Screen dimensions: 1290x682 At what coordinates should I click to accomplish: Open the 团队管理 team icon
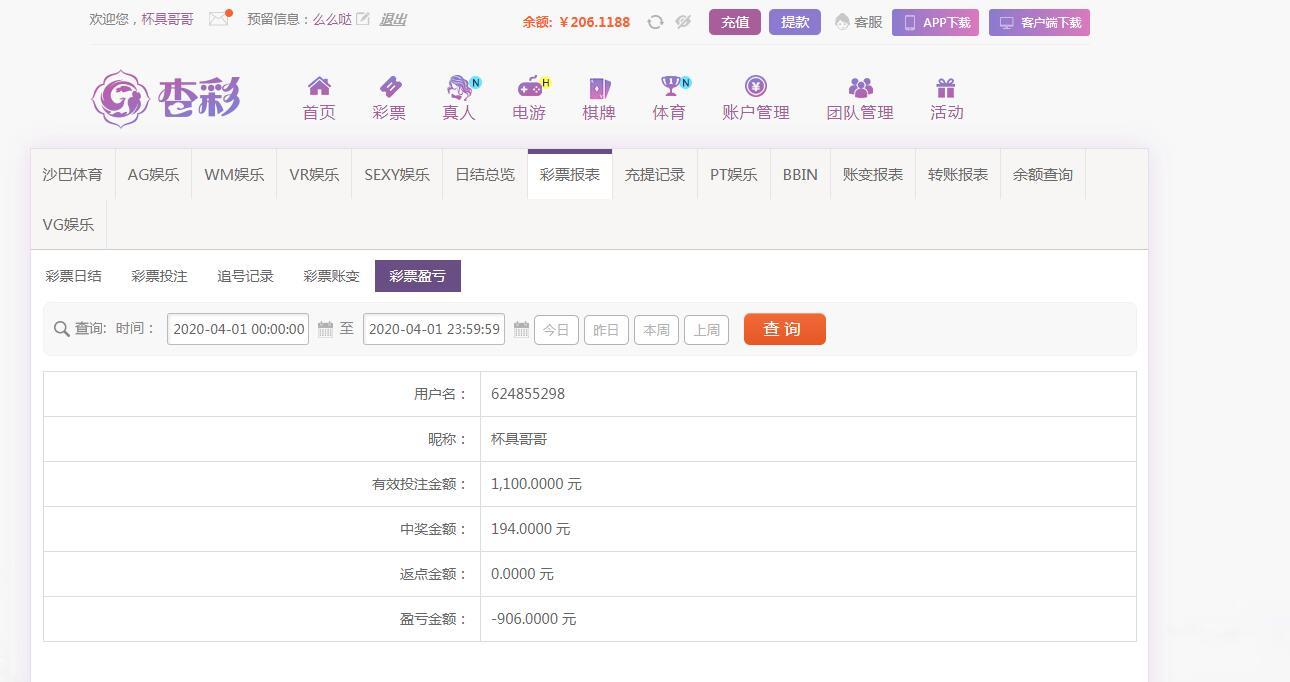point(860,88)
